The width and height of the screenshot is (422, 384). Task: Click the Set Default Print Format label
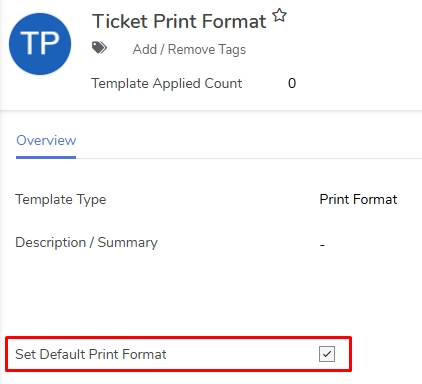pos(91,354)
